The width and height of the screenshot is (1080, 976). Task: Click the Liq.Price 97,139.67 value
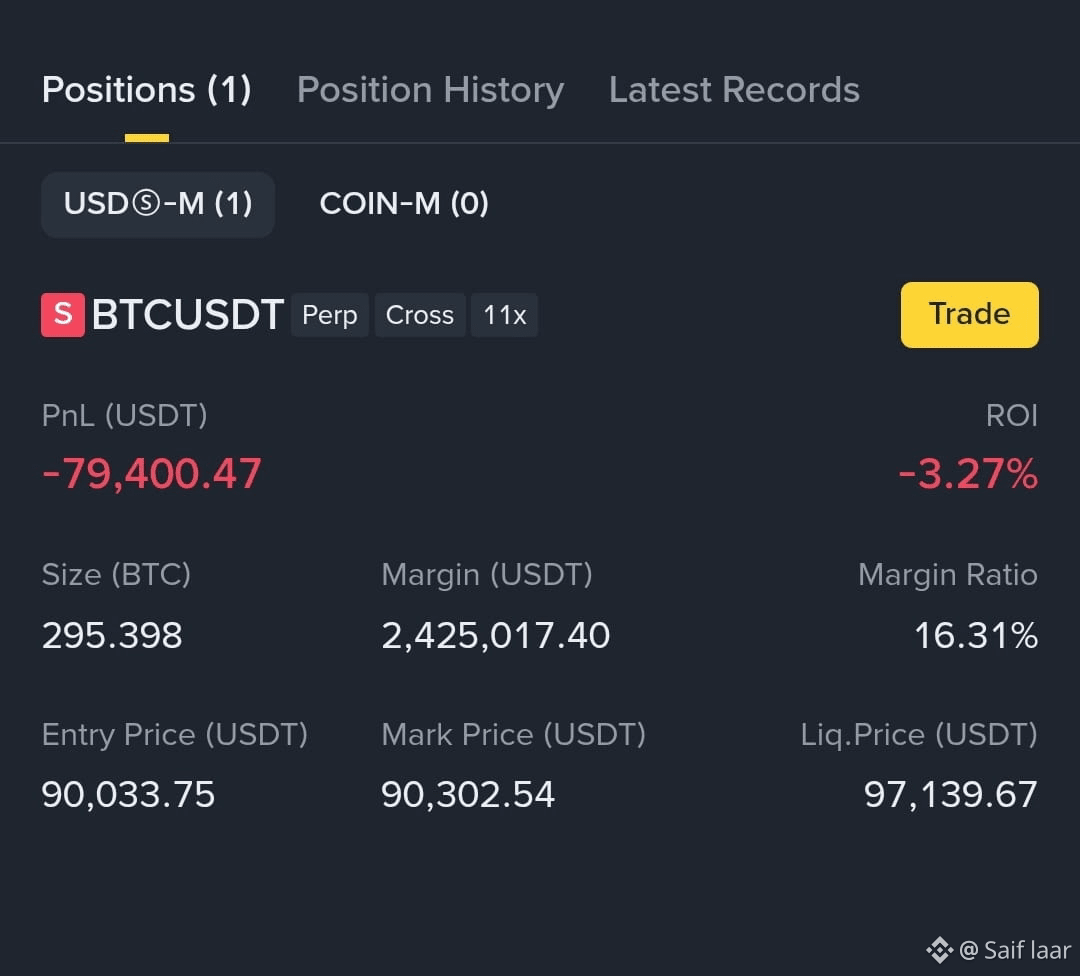(x=951, y=794)
